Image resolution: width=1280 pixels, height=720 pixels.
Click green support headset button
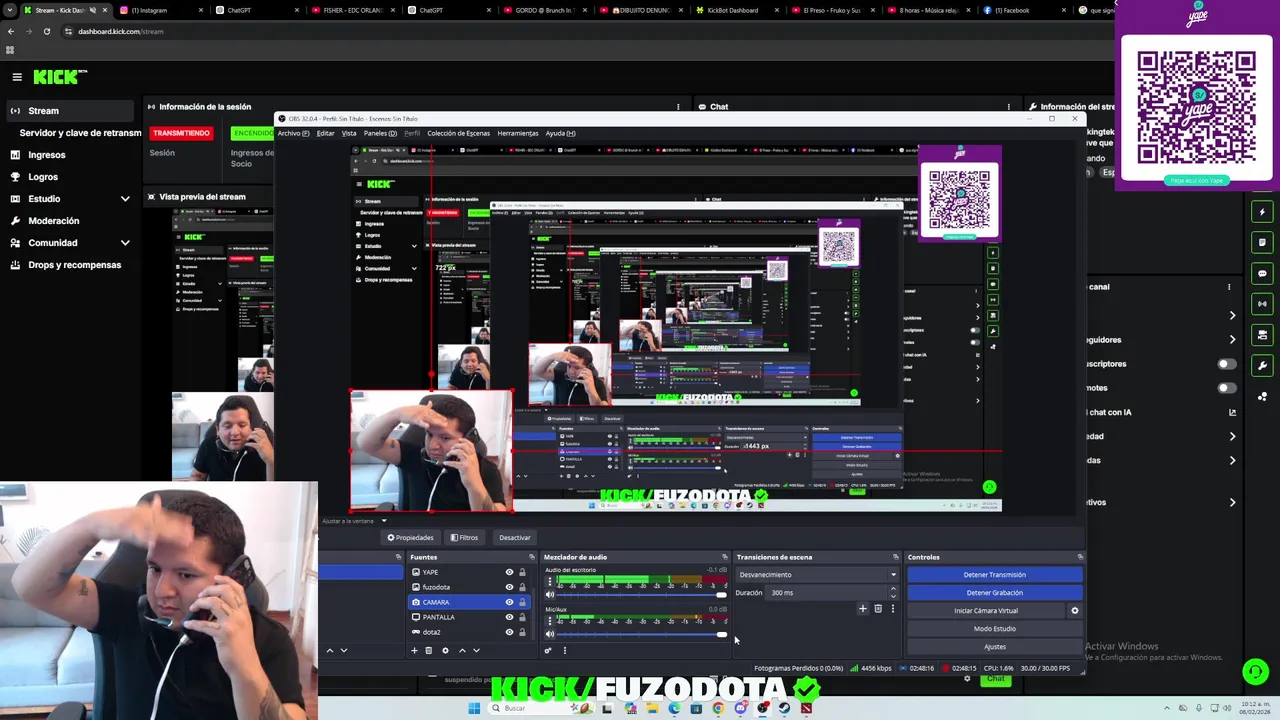point(1255,672)
